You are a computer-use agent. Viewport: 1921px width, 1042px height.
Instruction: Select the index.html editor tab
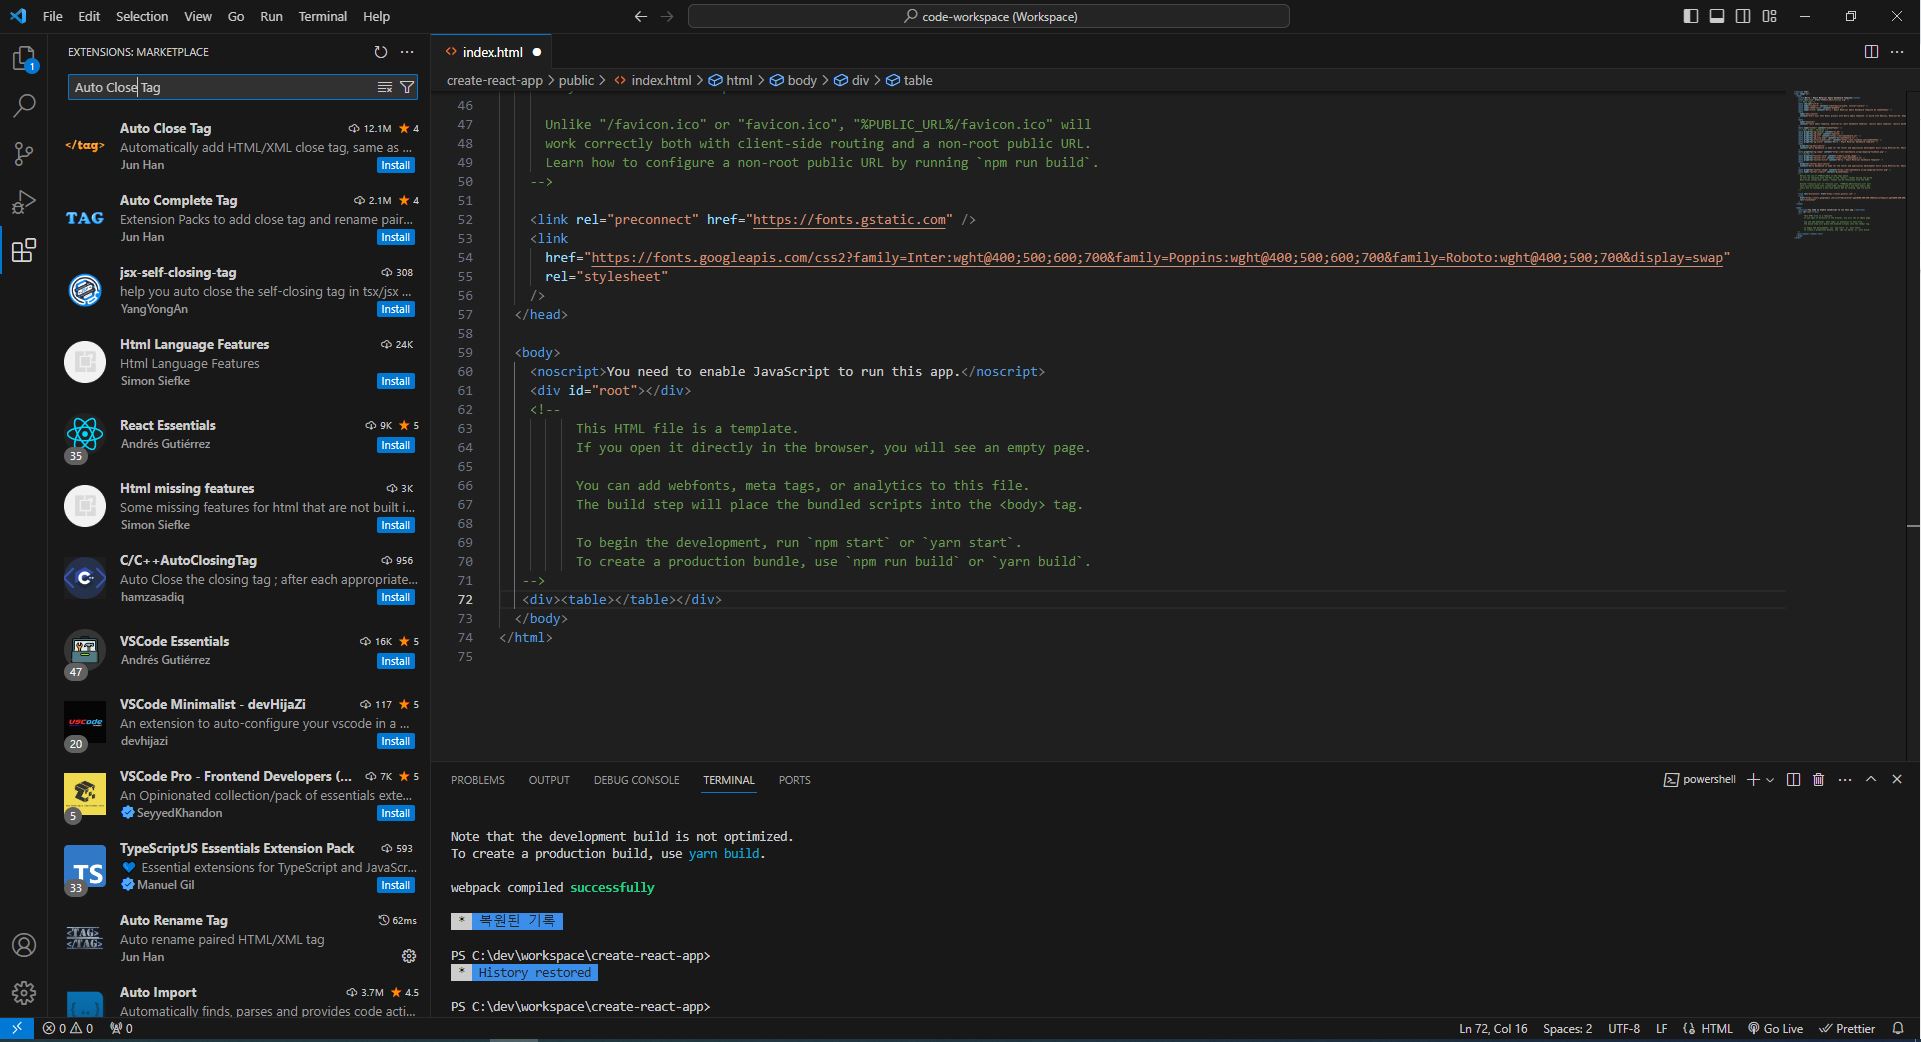[x=492, y=52]
